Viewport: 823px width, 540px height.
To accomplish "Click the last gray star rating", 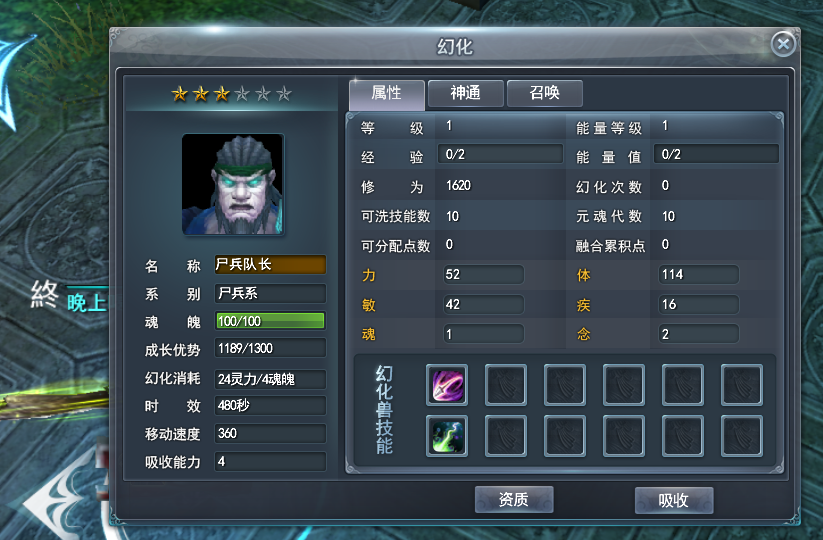I will point(284,94).
